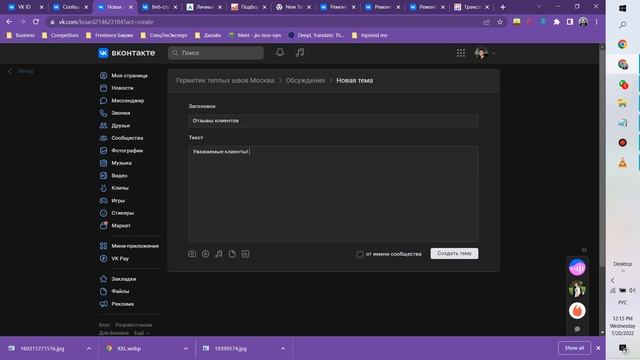The width and height of the screenshot is (640, 360).
Task: Open the Competitors bookmark folder
Action: click(x=60, y=36)
